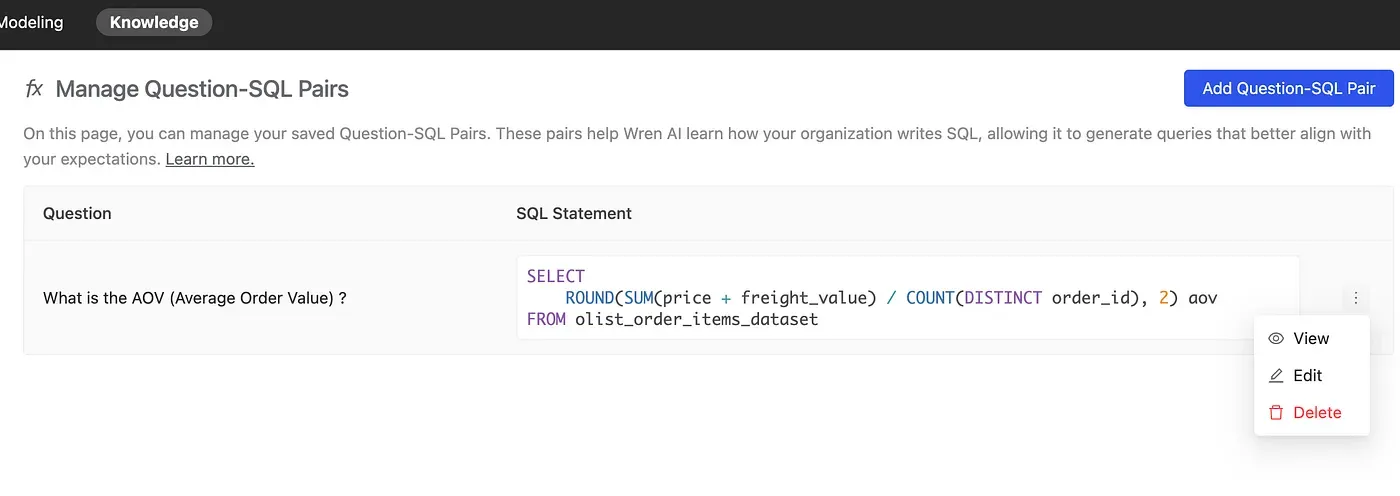The height and width of the screenshot is (496, 1400).
Task: Click olist_order_items_dataset in the SQL code
Action: (x=696, y=320)
